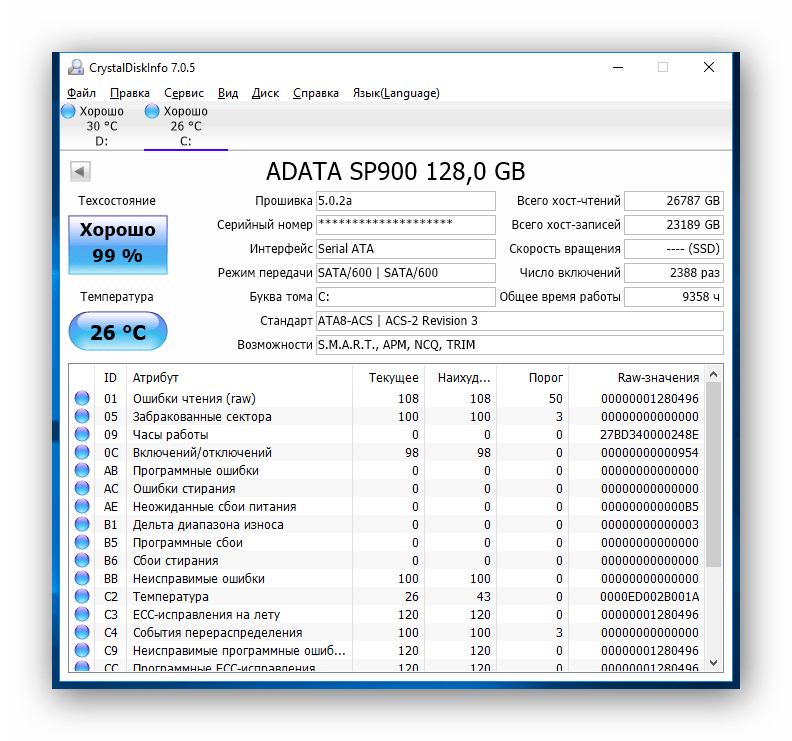Select the Неожиданные сбои питания row text
The image size is (792, 741).
(x=215, y=507)
